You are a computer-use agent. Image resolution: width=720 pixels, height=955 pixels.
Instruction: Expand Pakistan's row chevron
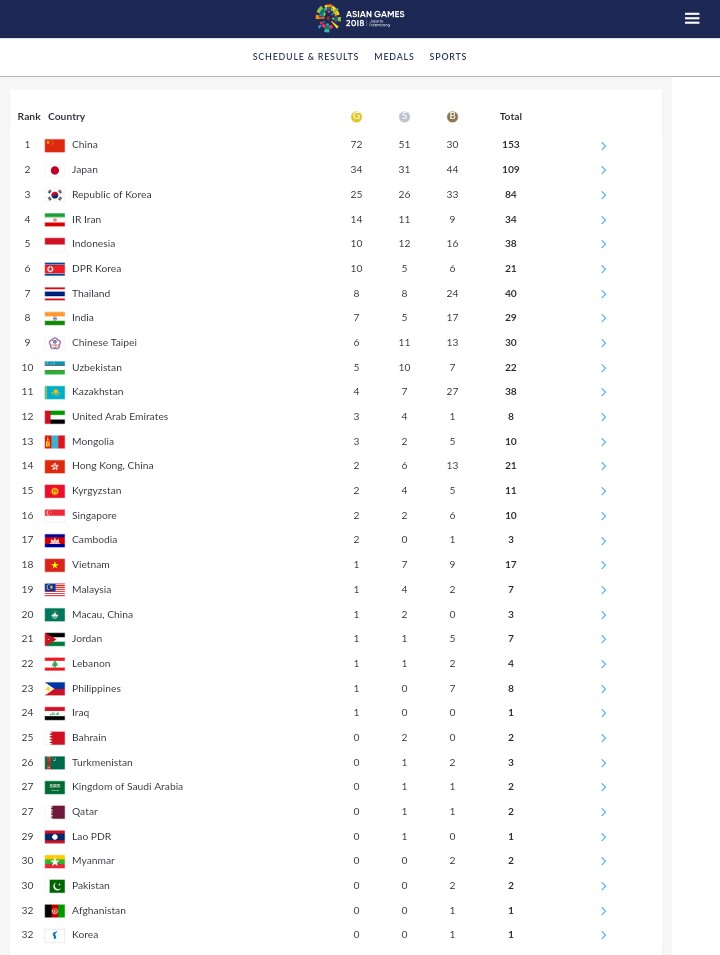click(x=603, y=886)
